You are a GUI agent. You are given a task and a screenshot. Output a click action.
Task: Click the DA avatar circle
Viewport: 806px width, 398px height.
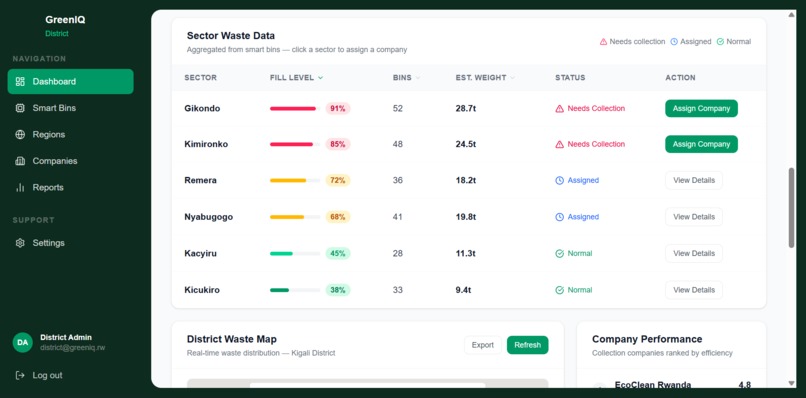[23, 342]
